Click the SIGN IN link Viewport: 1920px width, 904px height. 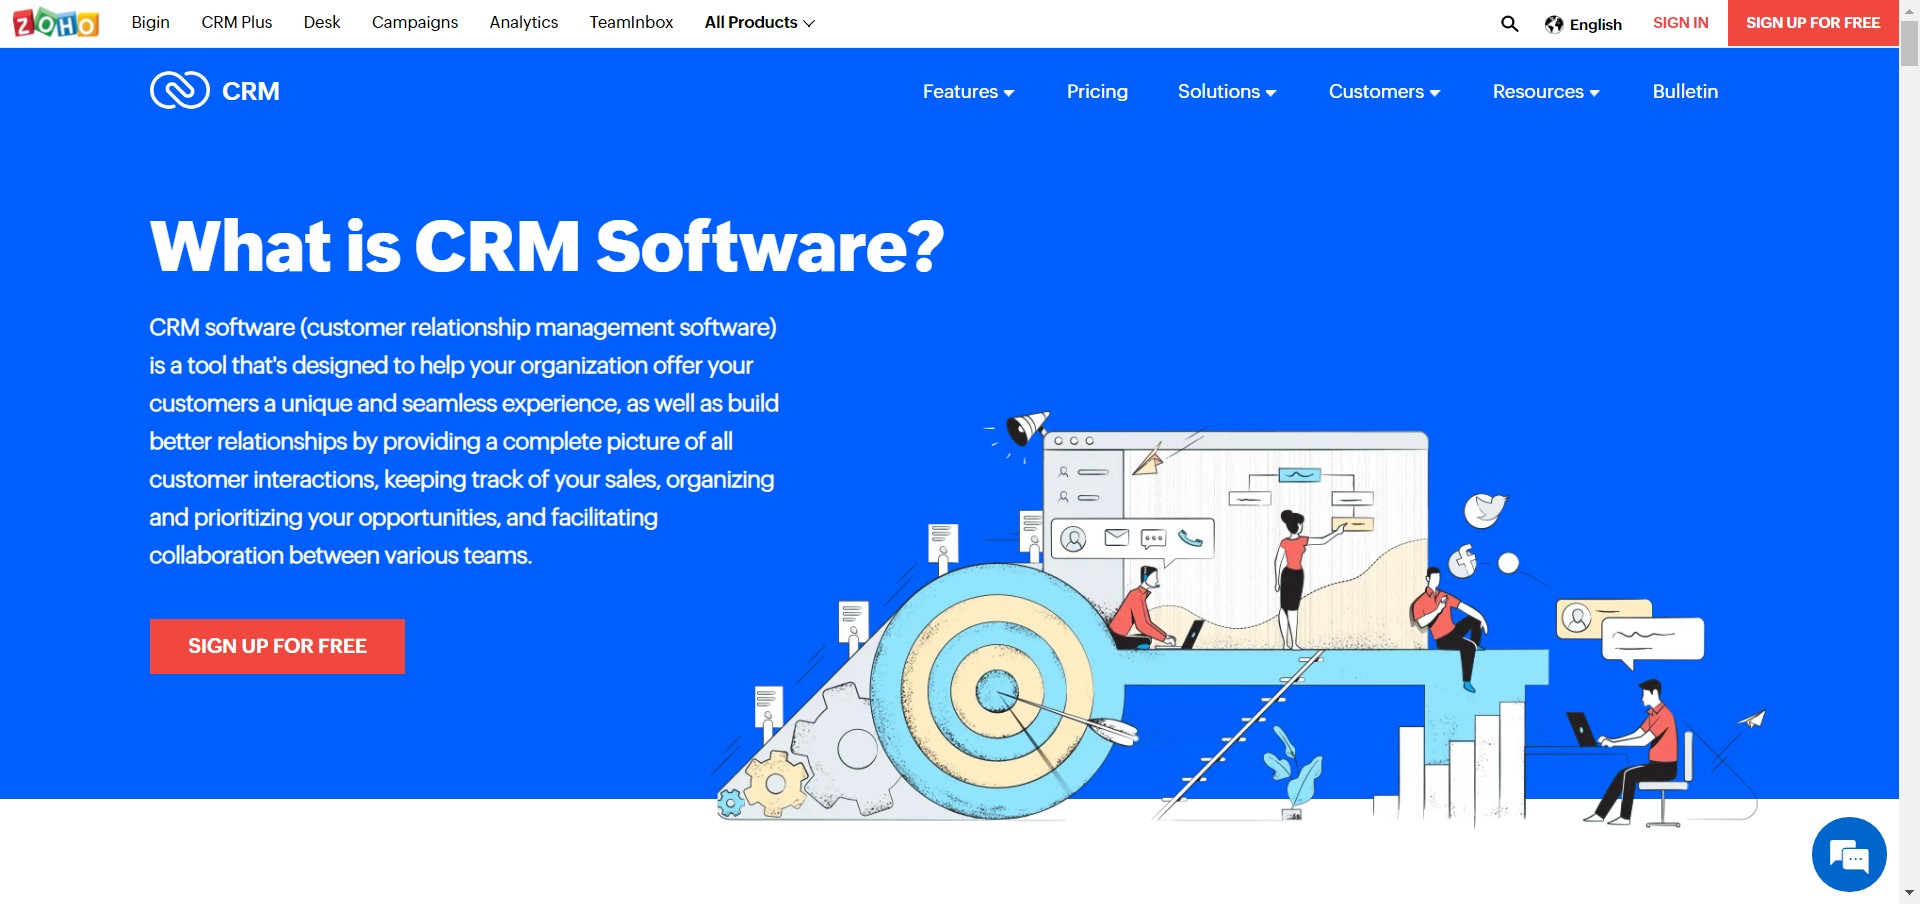pos(1680,22)
